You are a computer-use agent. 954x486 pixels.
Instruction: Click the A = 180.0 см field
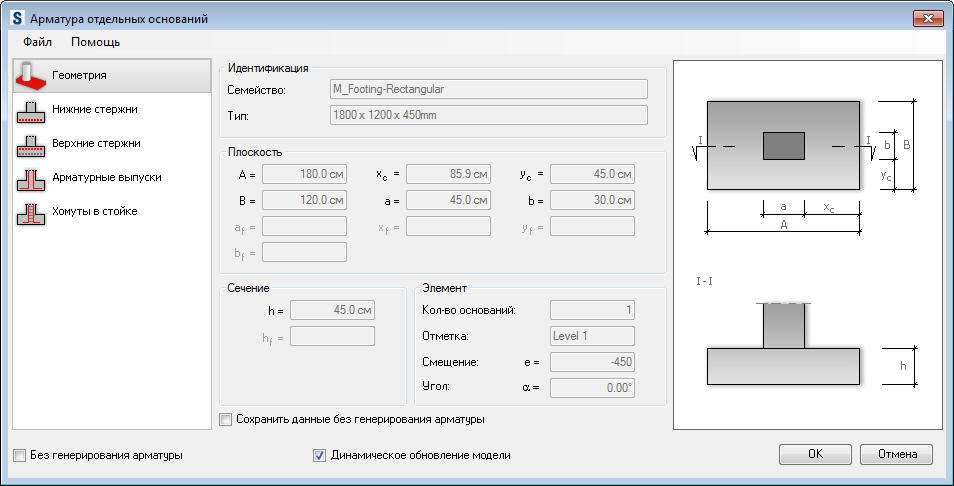point(304,174)
